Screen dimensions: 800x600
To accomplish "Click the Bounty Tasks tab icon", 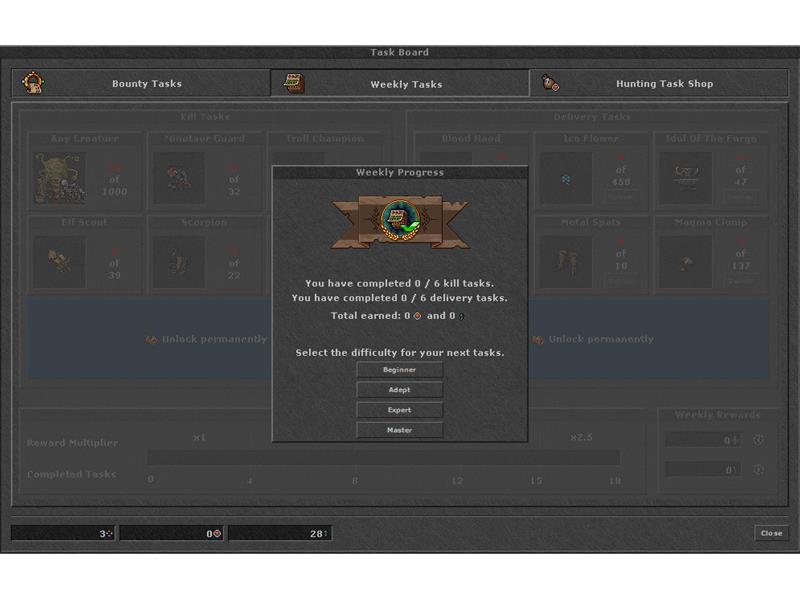I will coord(34,83).
